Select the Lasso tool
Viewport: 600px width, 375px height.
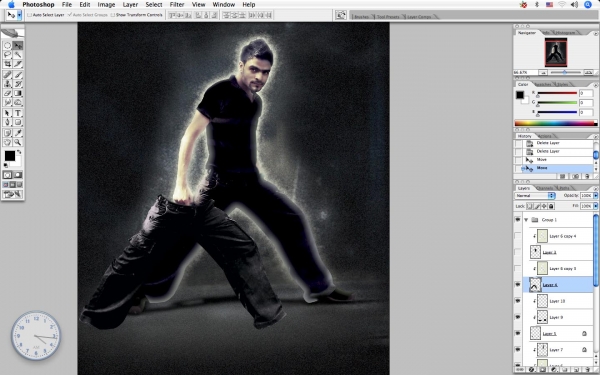pos(7,55)
